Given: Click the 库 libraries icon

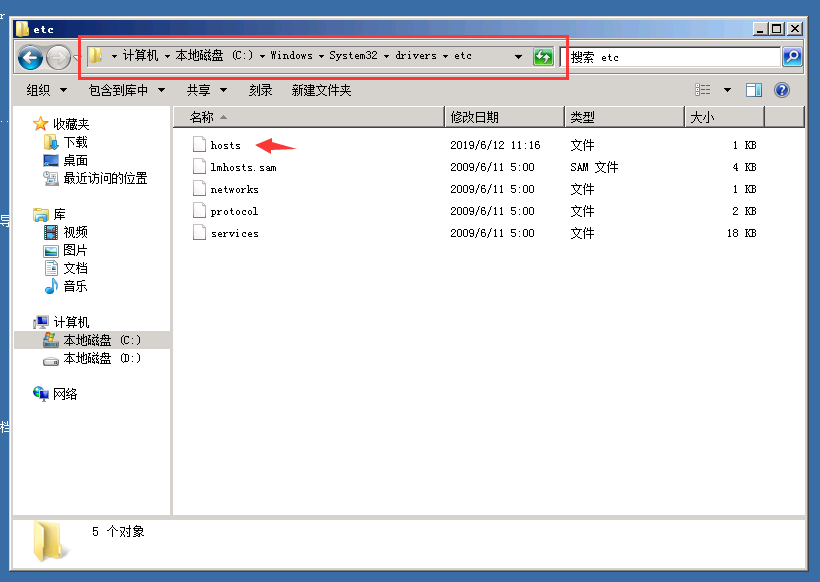Looking at the screenshot, I should 41,214.
